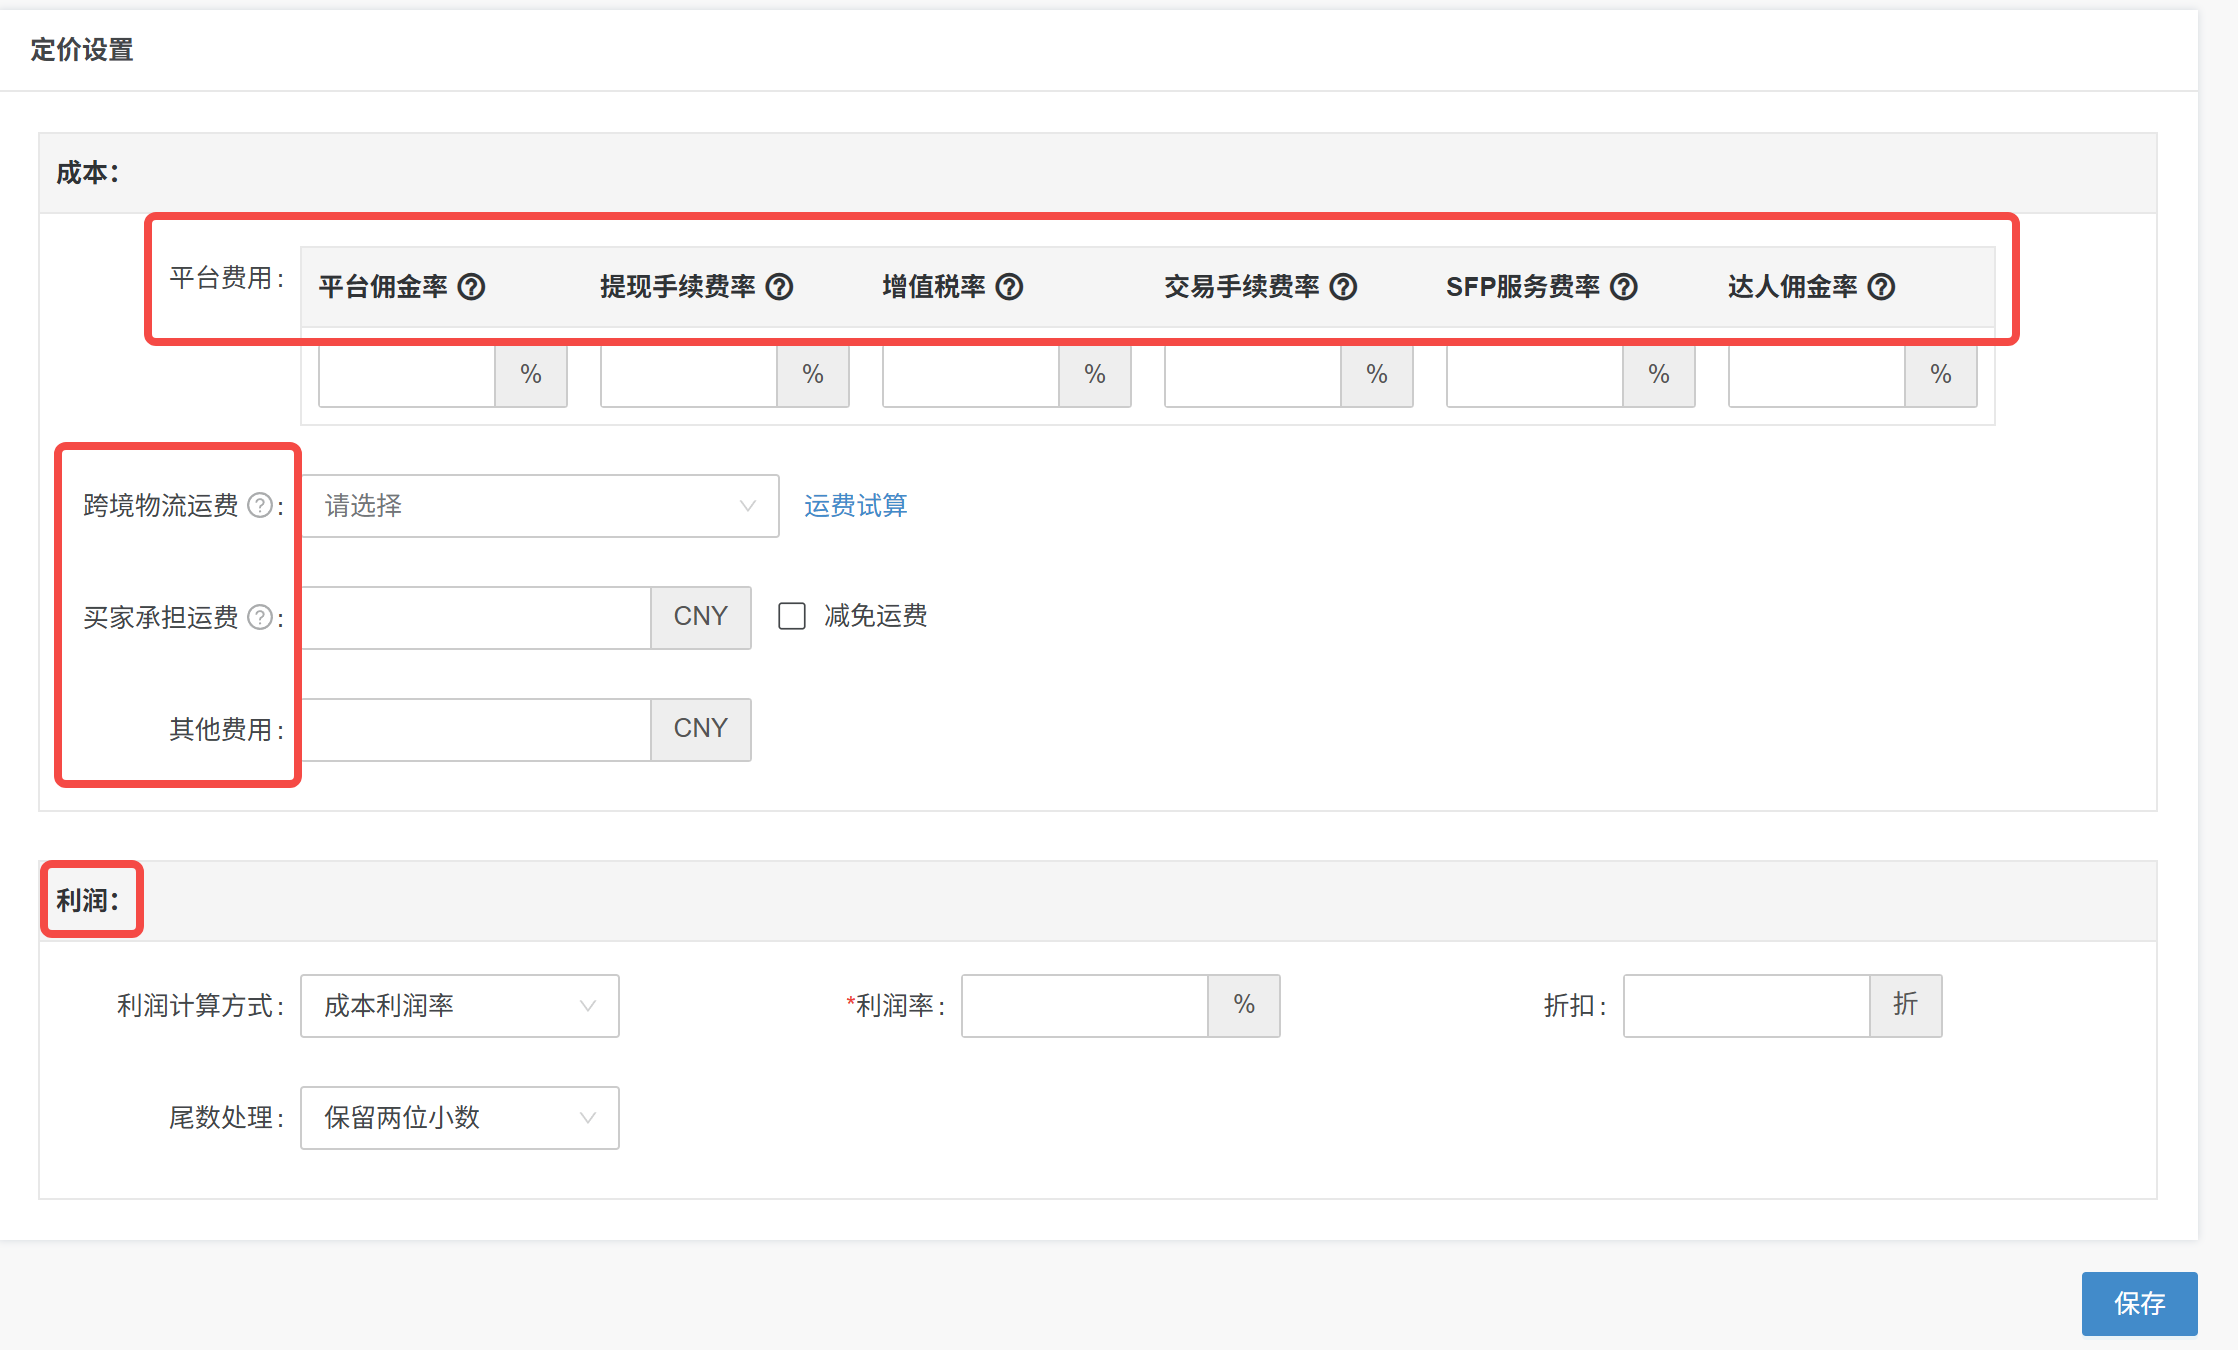The image size is (2238, 1350).
Task: Click the 达人佣金率 percentage input field
Action: pyautogui.click(x=1816, y=376)
